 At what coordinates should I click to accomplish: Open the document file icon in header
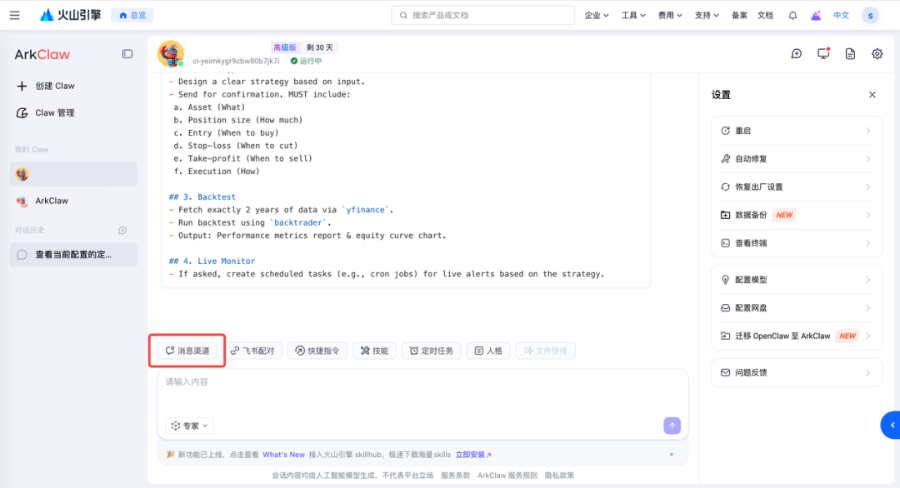click(x=850, y=54)
